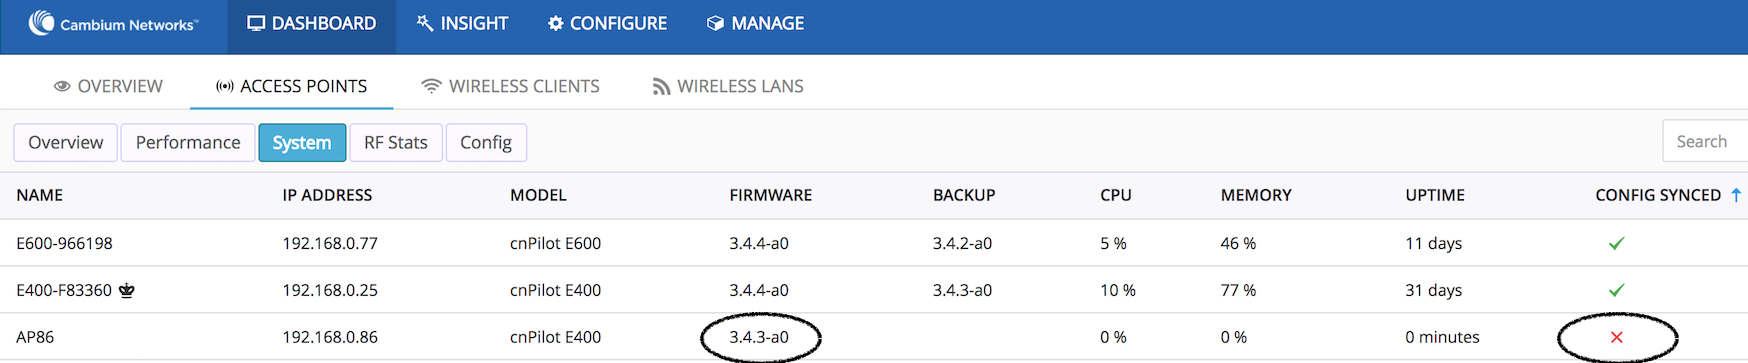Select the Access Points tab
Screen dimensions: 1748x363
pos(291,86)
